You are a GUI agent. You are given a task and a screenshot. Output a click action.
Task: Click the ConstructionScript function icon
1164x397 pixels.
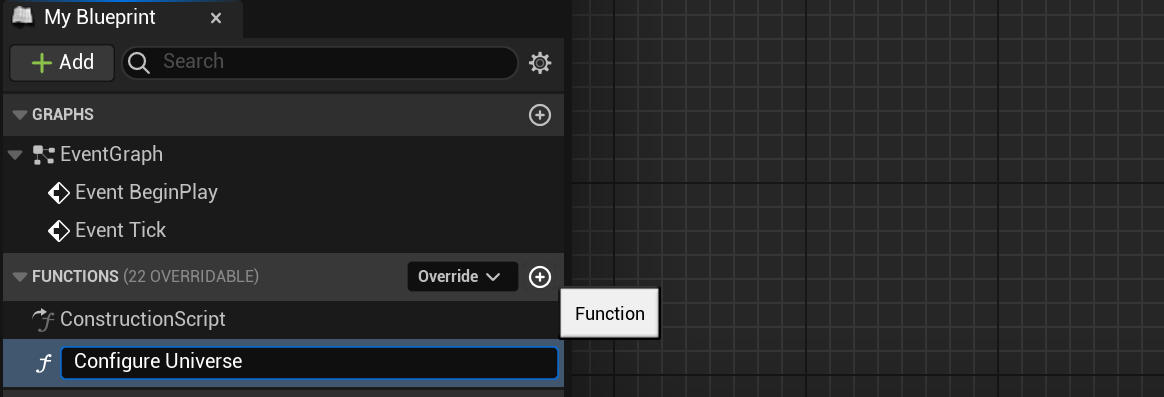point(44,320)
